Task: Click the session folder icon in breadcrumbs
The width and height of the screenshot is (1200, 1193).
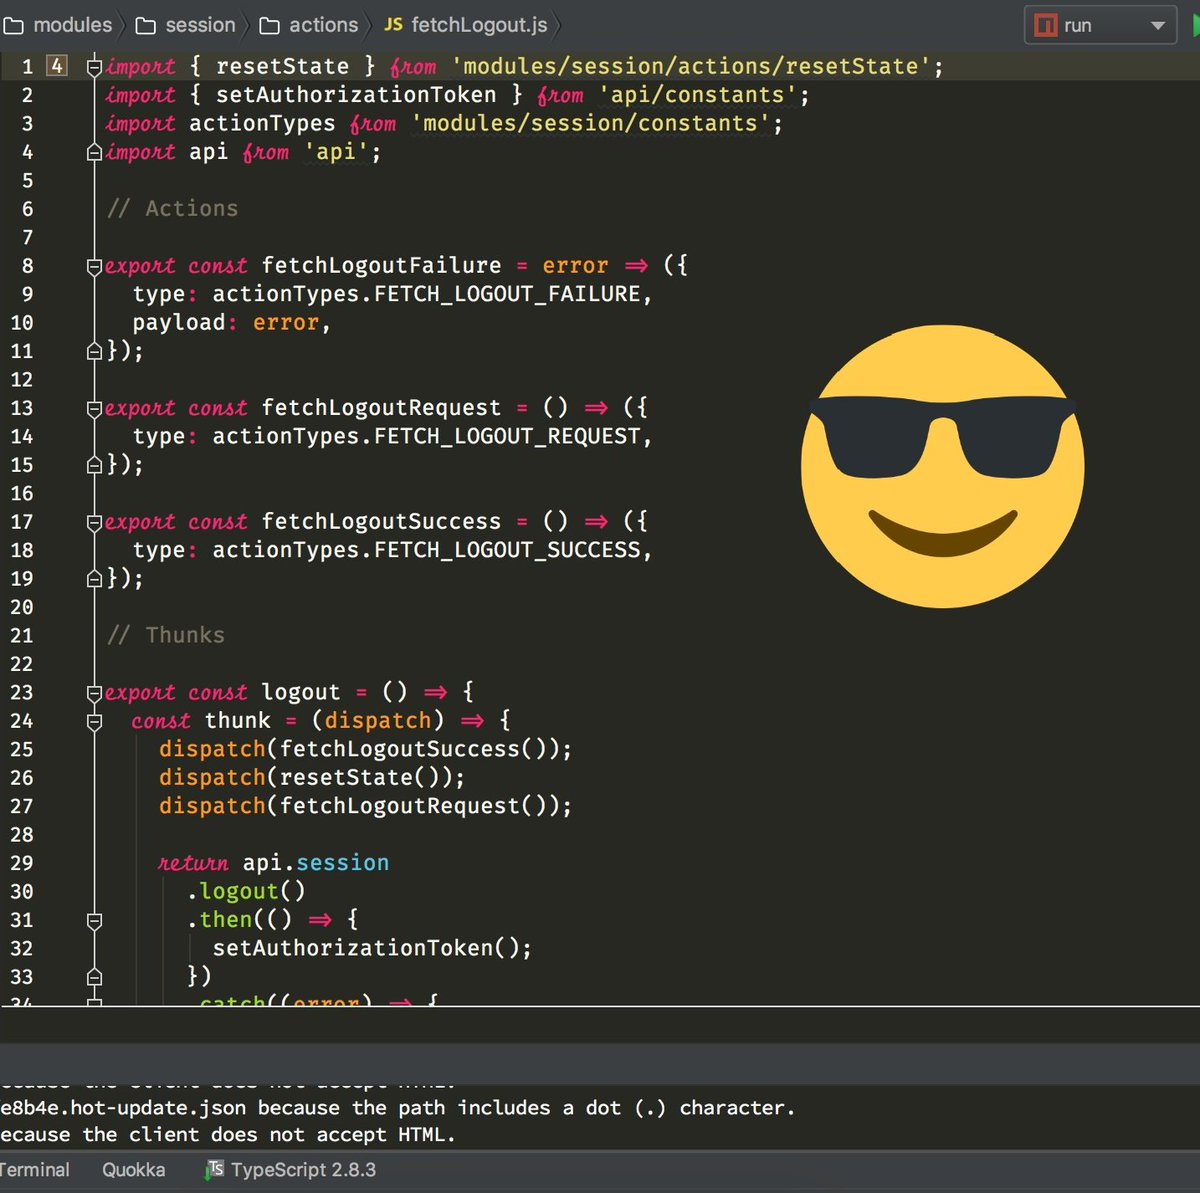Action: pyautogui.click(x=146, y=26)
